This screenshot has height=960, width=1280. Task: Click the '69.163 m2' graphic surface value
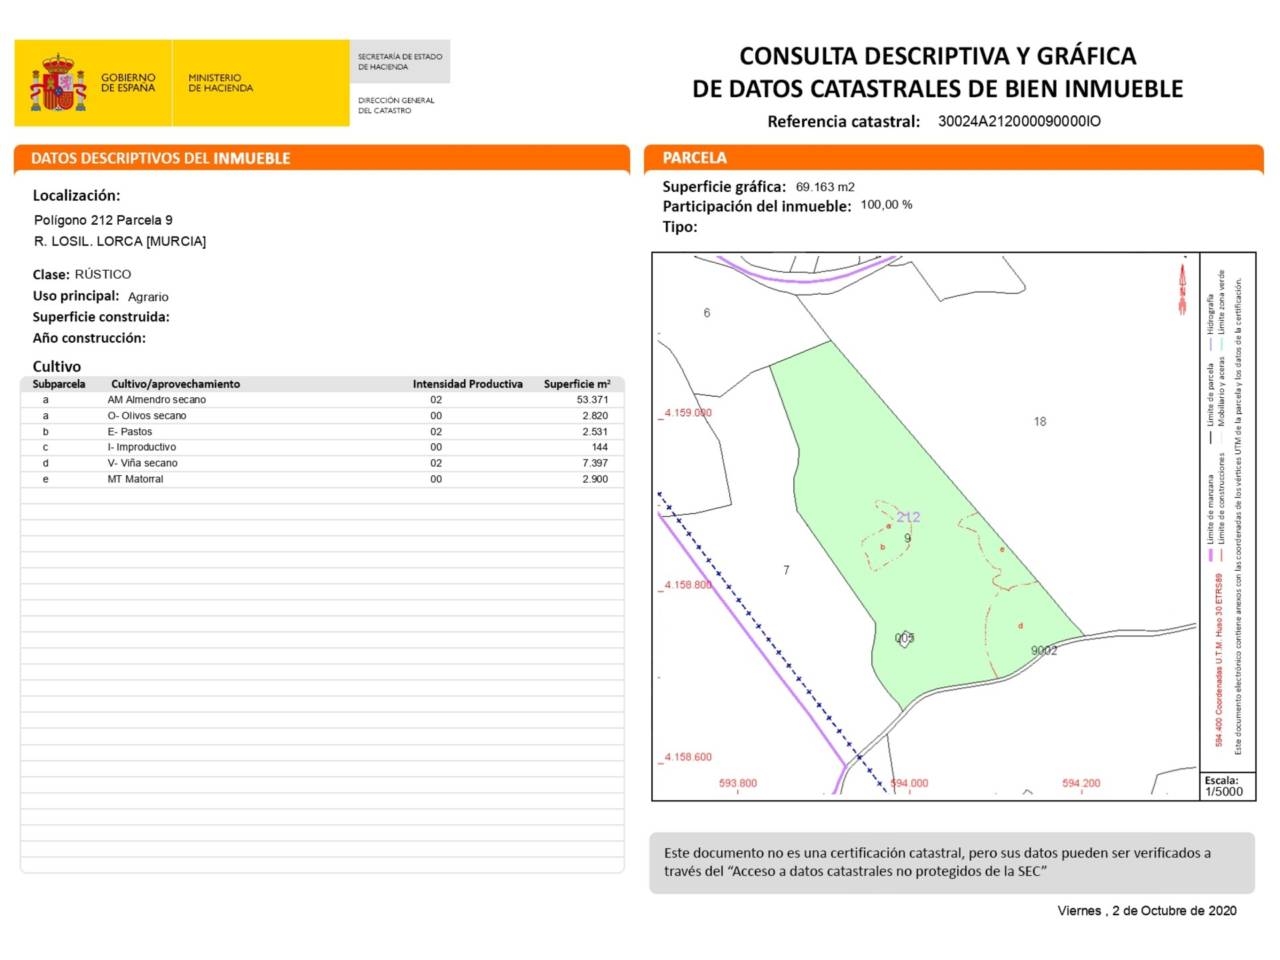(x=825, y=187)
